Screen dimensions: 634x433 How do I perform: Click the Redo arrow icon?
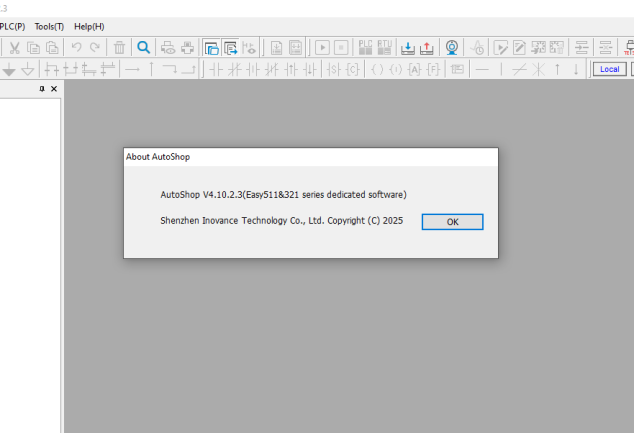95,48
